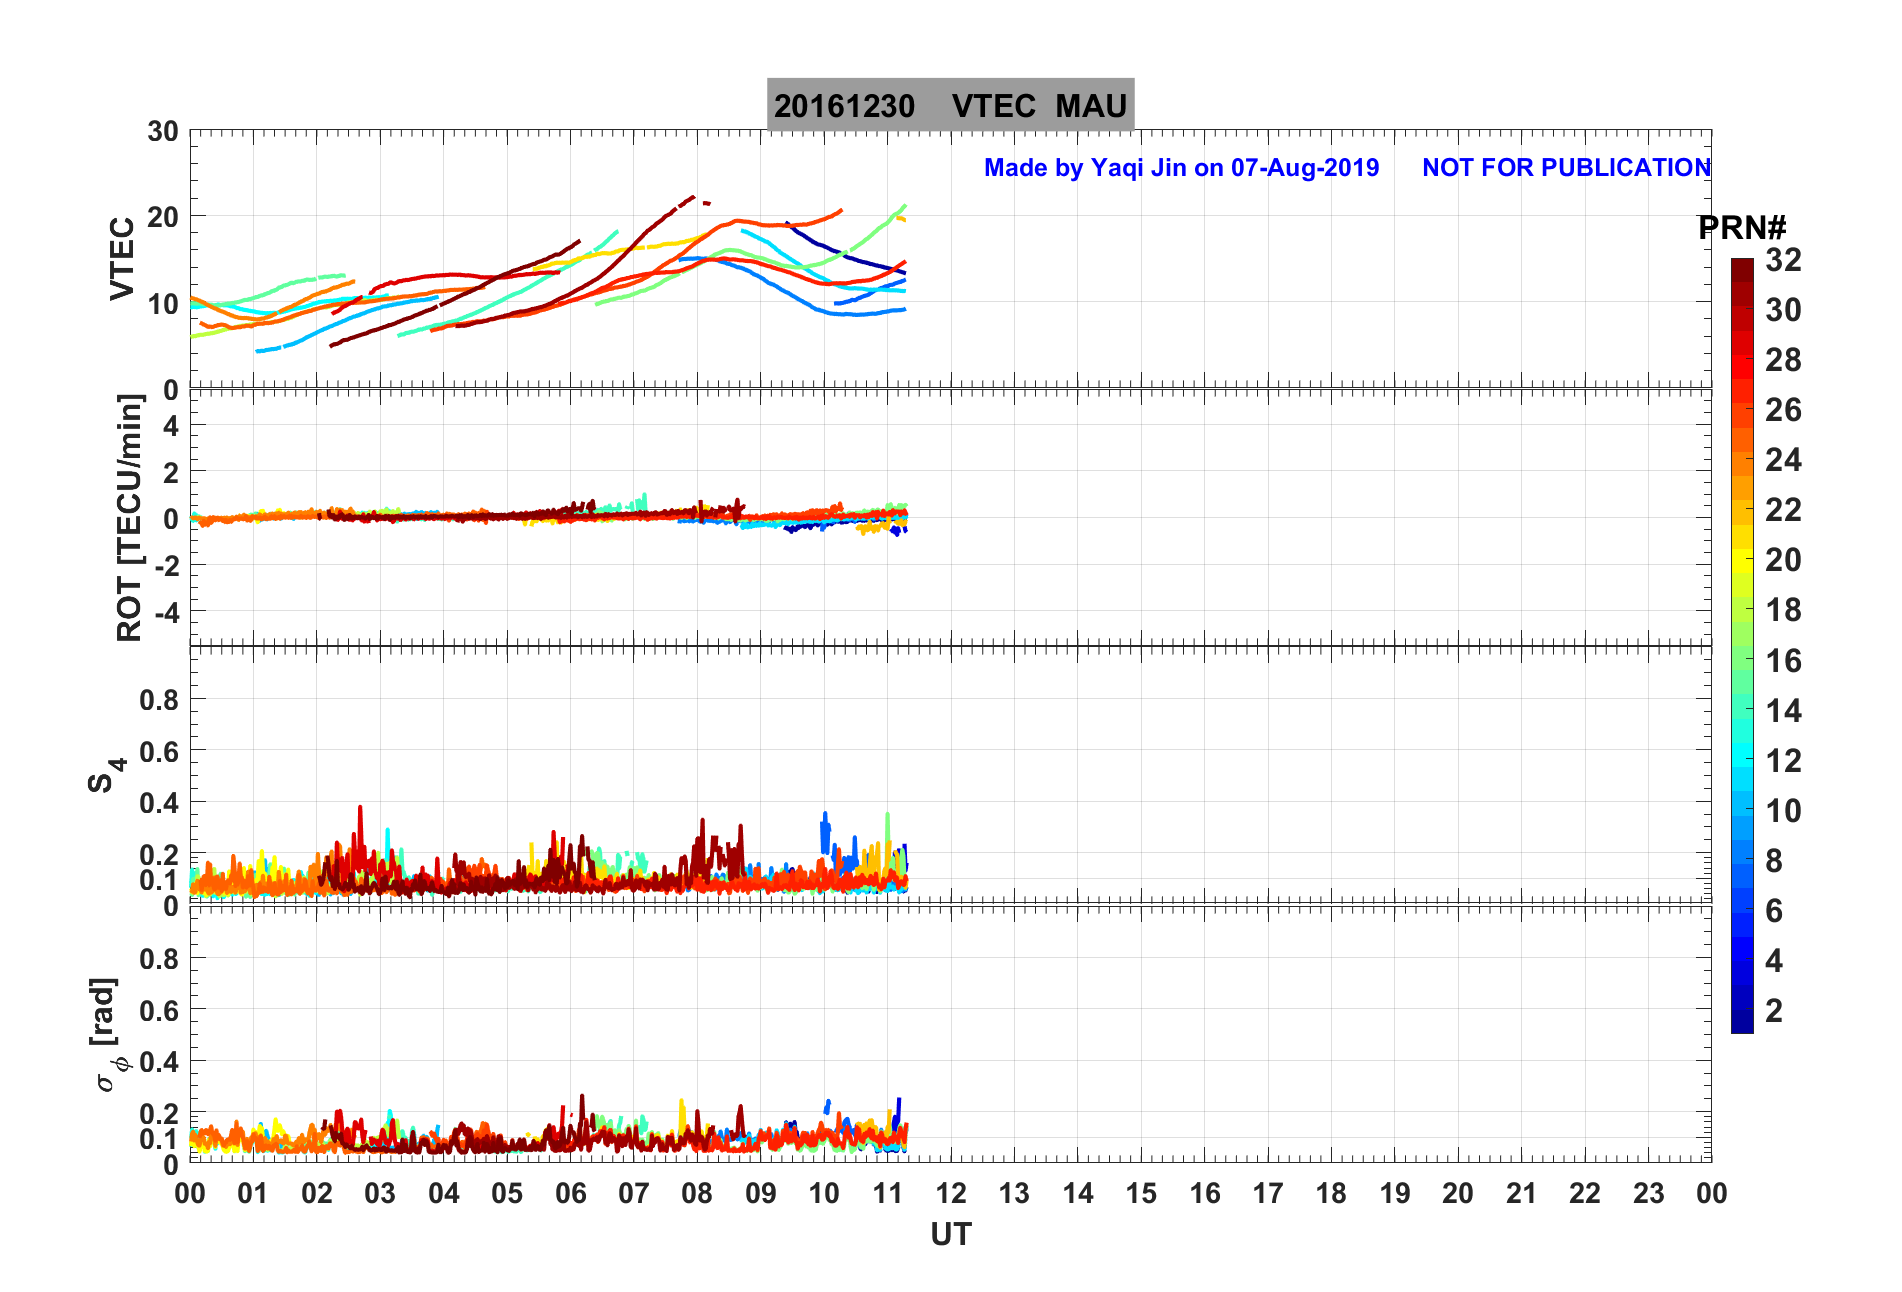Viewport: 1902px width, 1292px height.
Task: Click the "26" label on PRN colorbar
Action: tap(1783, 410)
